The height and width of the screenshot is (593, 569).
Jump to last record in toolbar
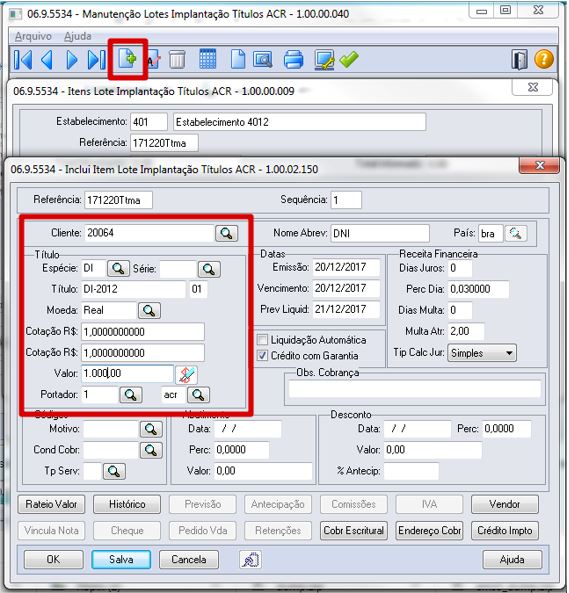pos(96,60)
